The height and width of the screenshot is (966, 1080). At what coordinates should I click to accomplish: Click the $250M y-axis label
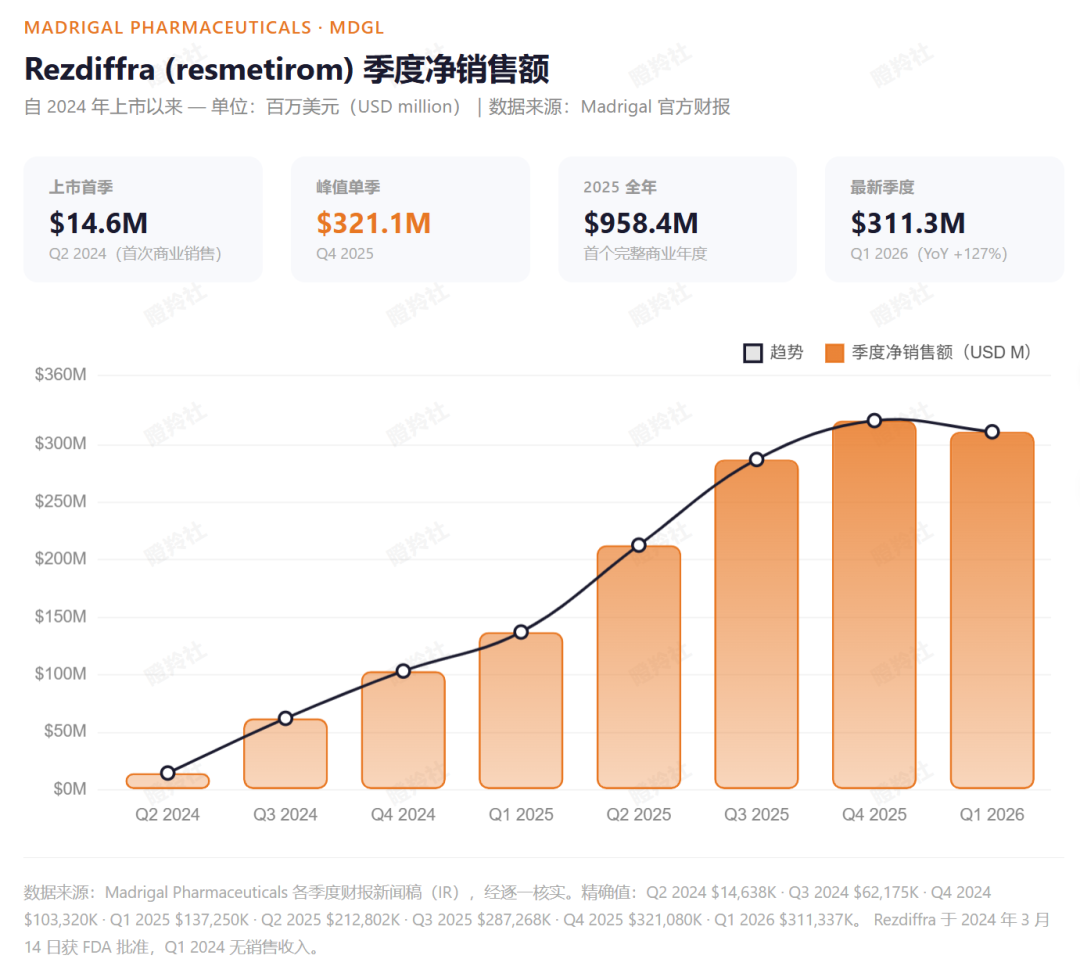61,502
